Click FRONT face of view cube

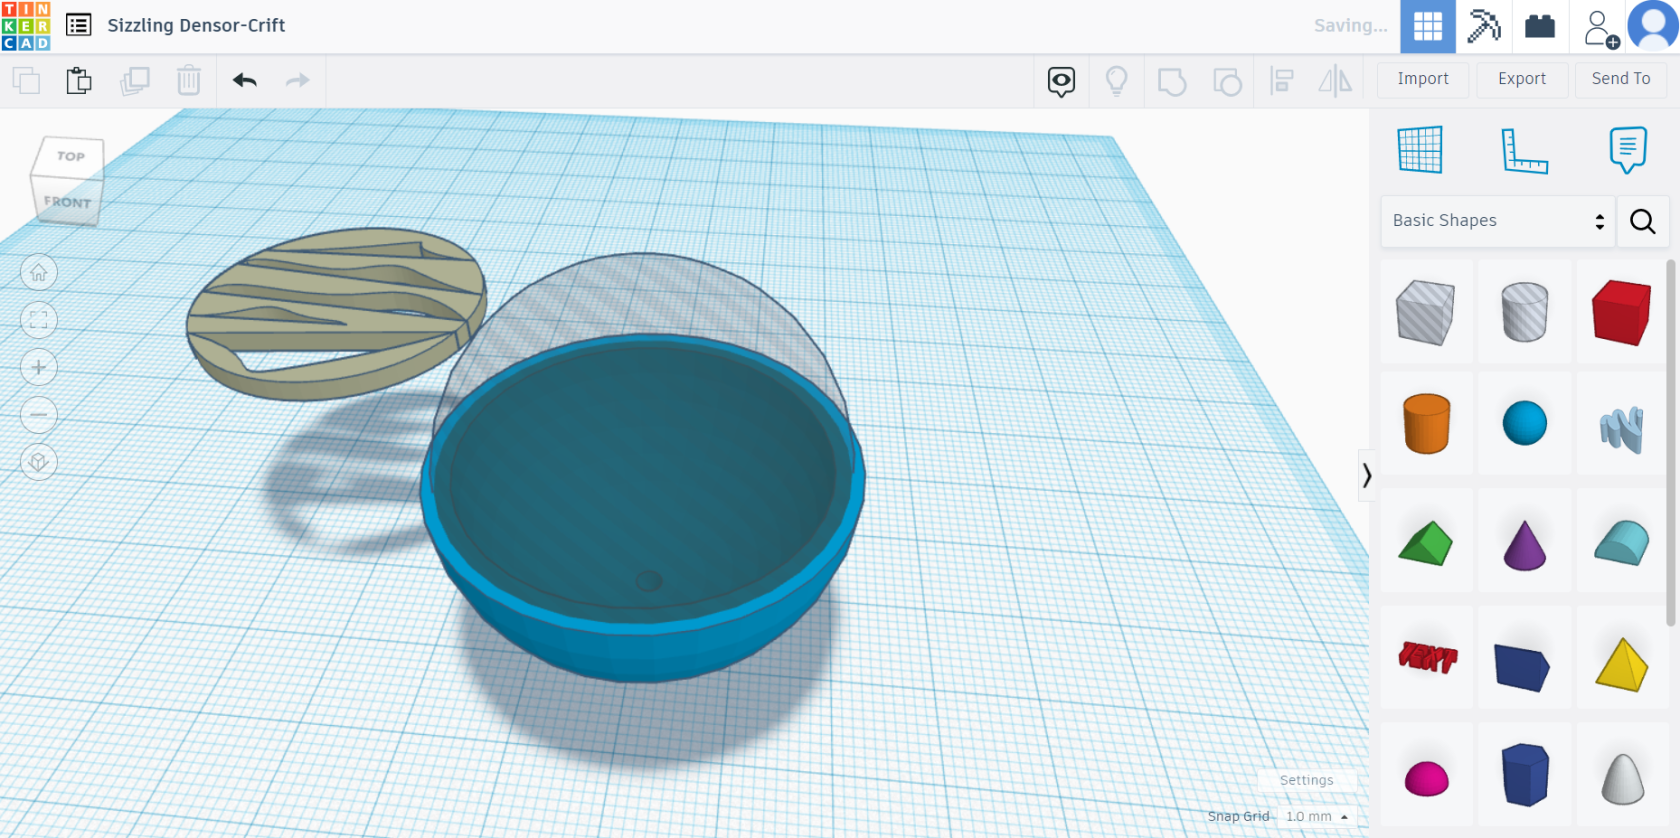(x=66, y=201)
